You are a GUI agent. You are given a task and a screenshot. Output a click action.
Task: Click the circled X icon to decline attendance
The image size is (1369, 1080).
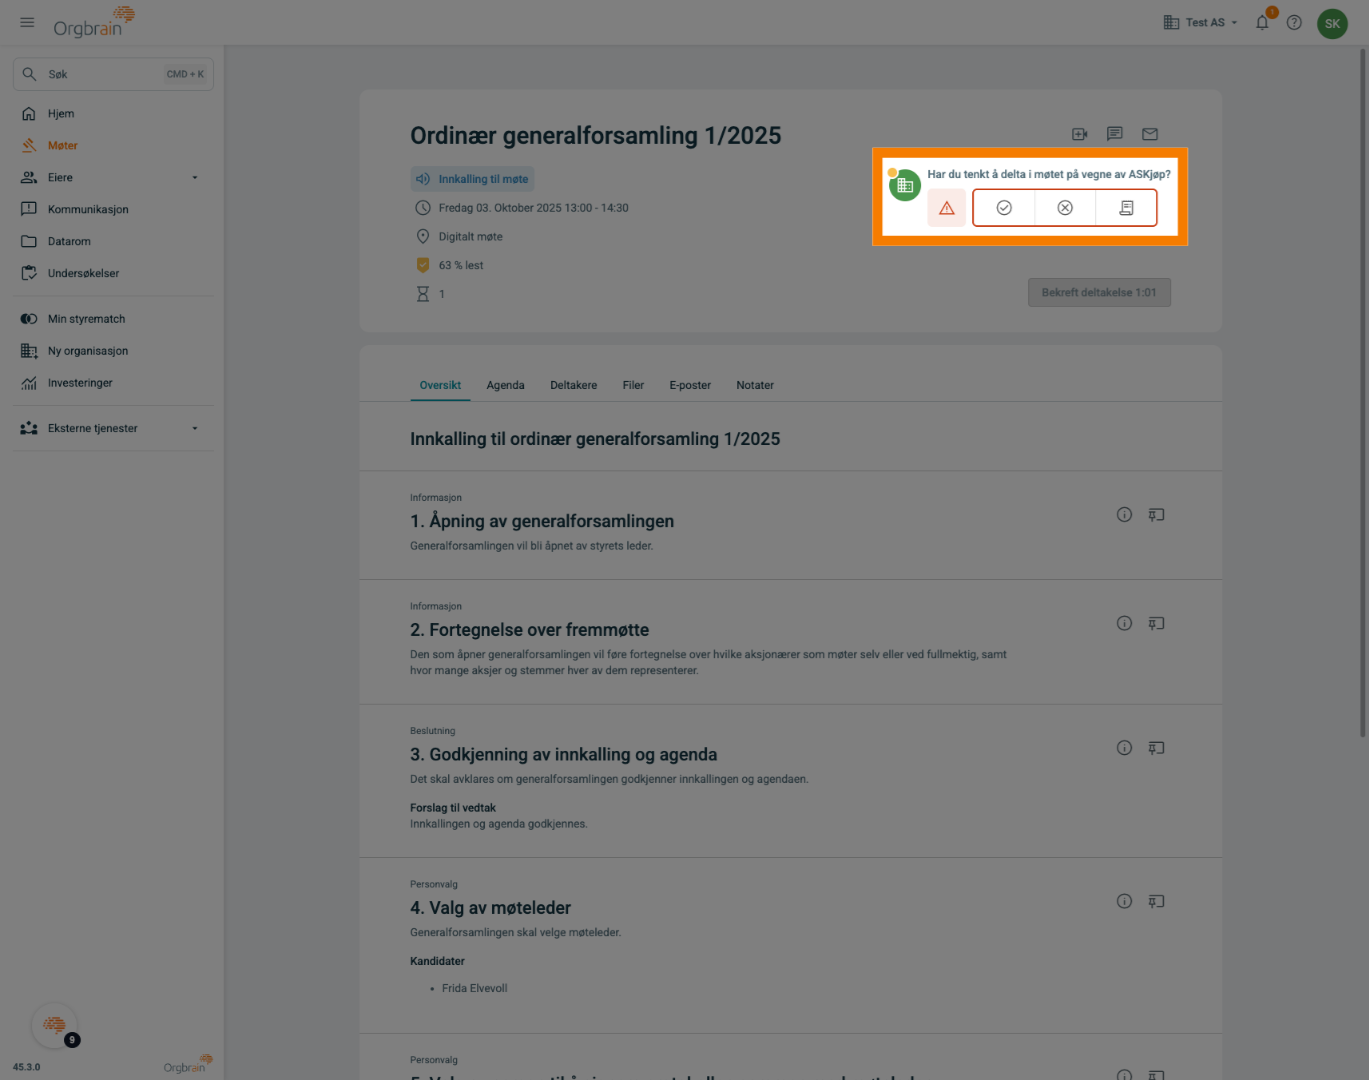1065,208
